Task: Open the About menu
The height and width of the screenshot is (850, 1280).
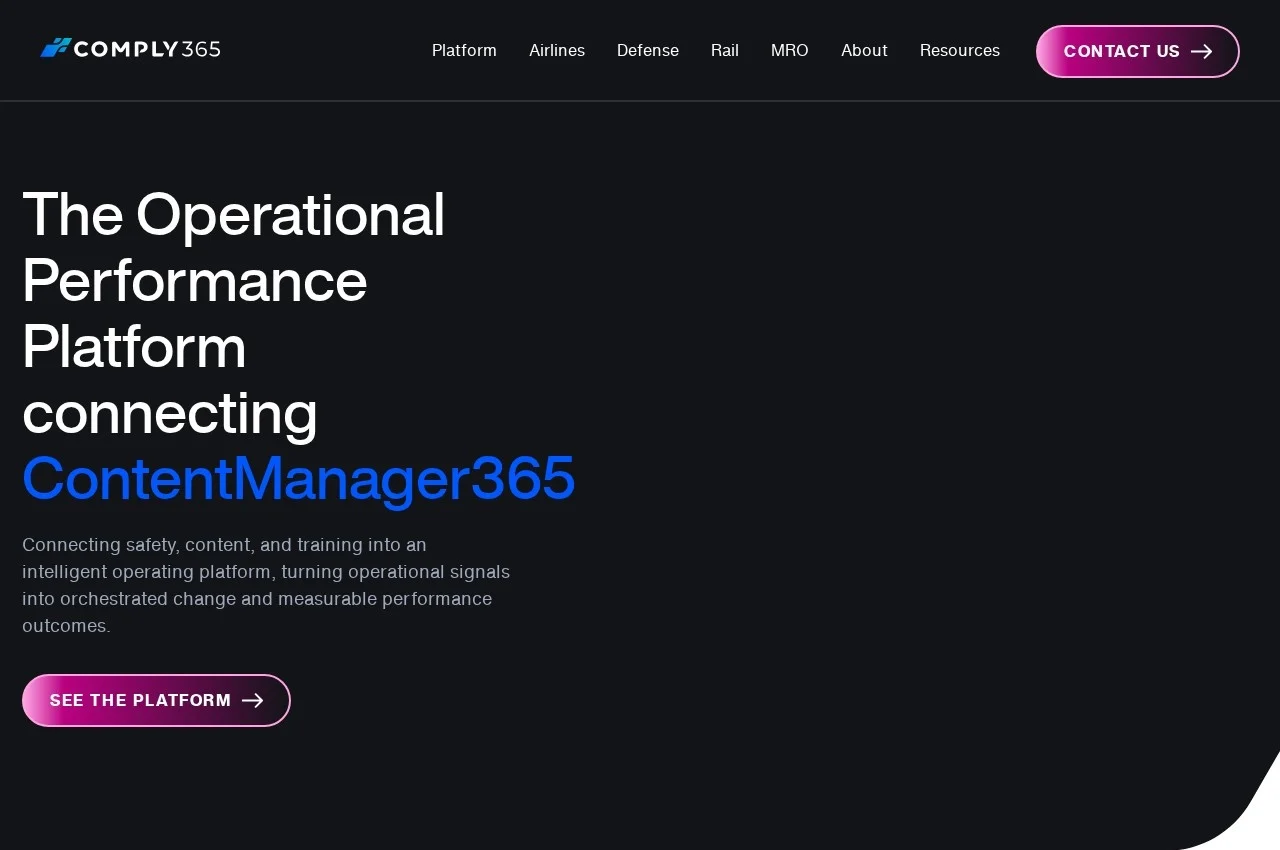Action: tap(864, 50)
